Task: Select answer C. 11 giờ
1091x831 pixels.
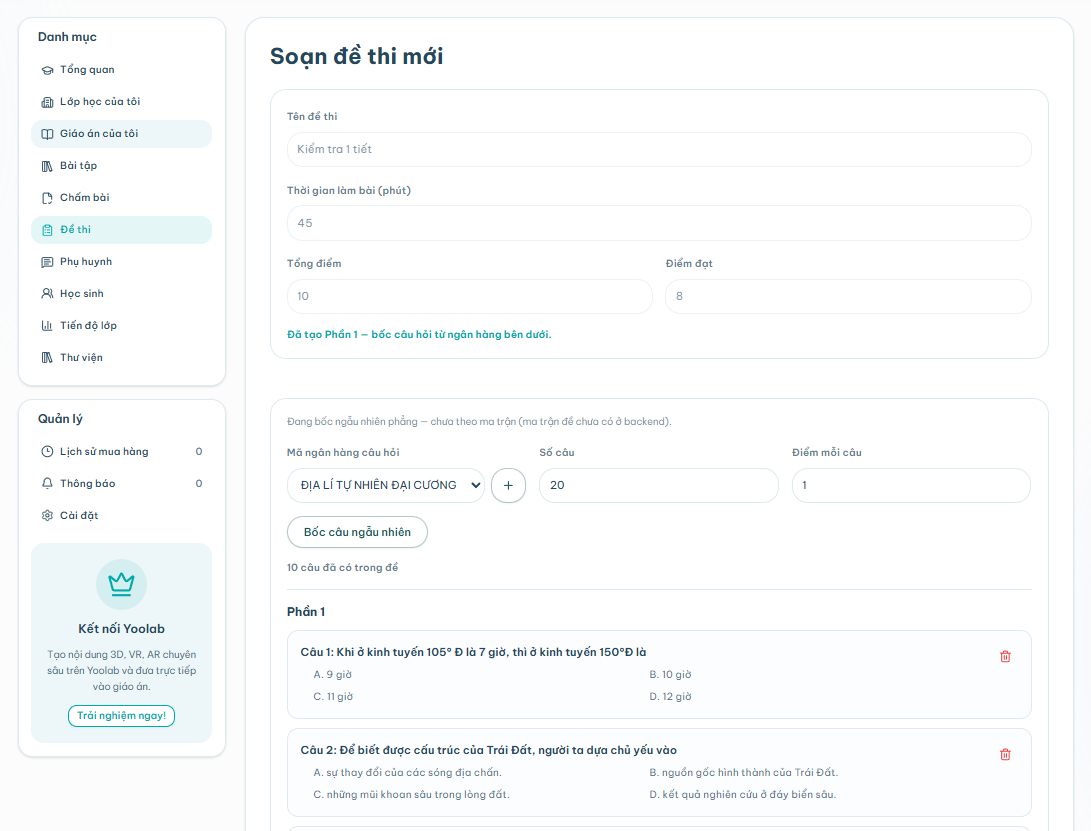Action: [333, 697]
